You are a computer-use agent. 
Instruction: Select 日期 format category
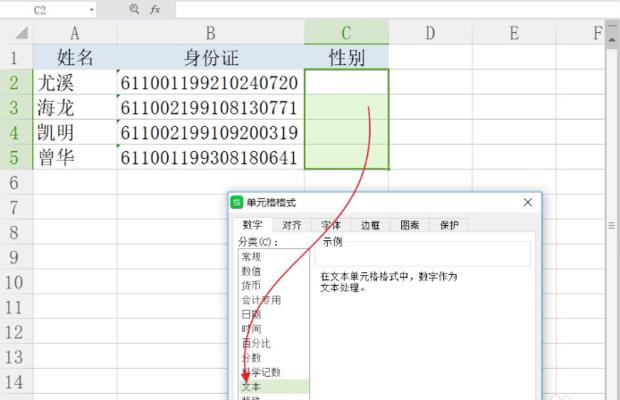coord(251,314)
